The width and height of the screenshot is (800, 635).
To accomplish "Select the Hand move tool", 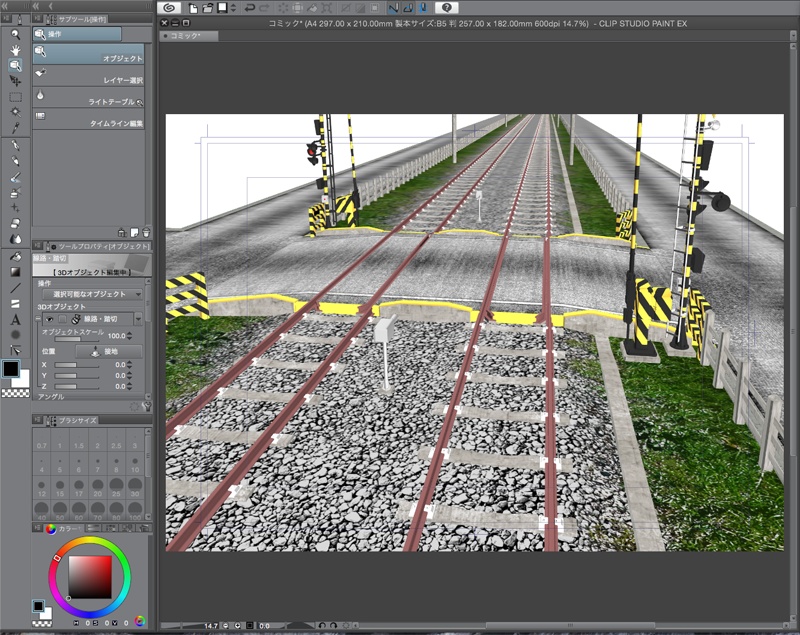I will click(15, 50).
